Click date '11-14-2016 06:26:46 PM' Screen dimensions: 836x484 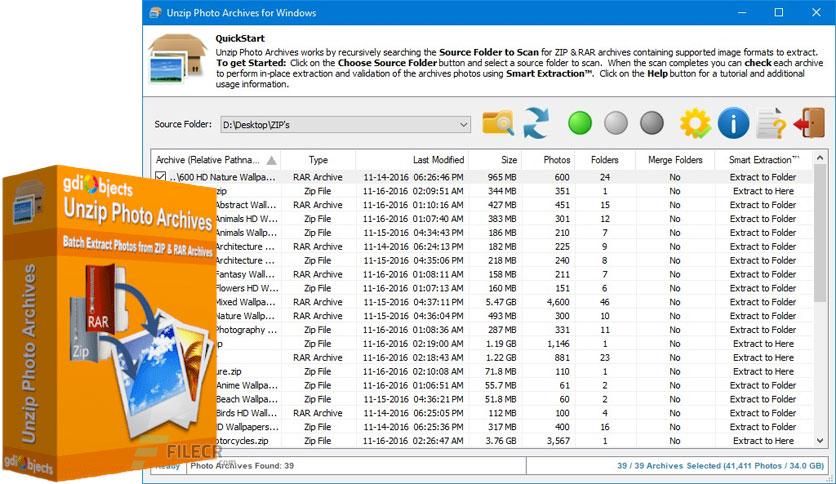pyautogui.click(x=413, y=177)
